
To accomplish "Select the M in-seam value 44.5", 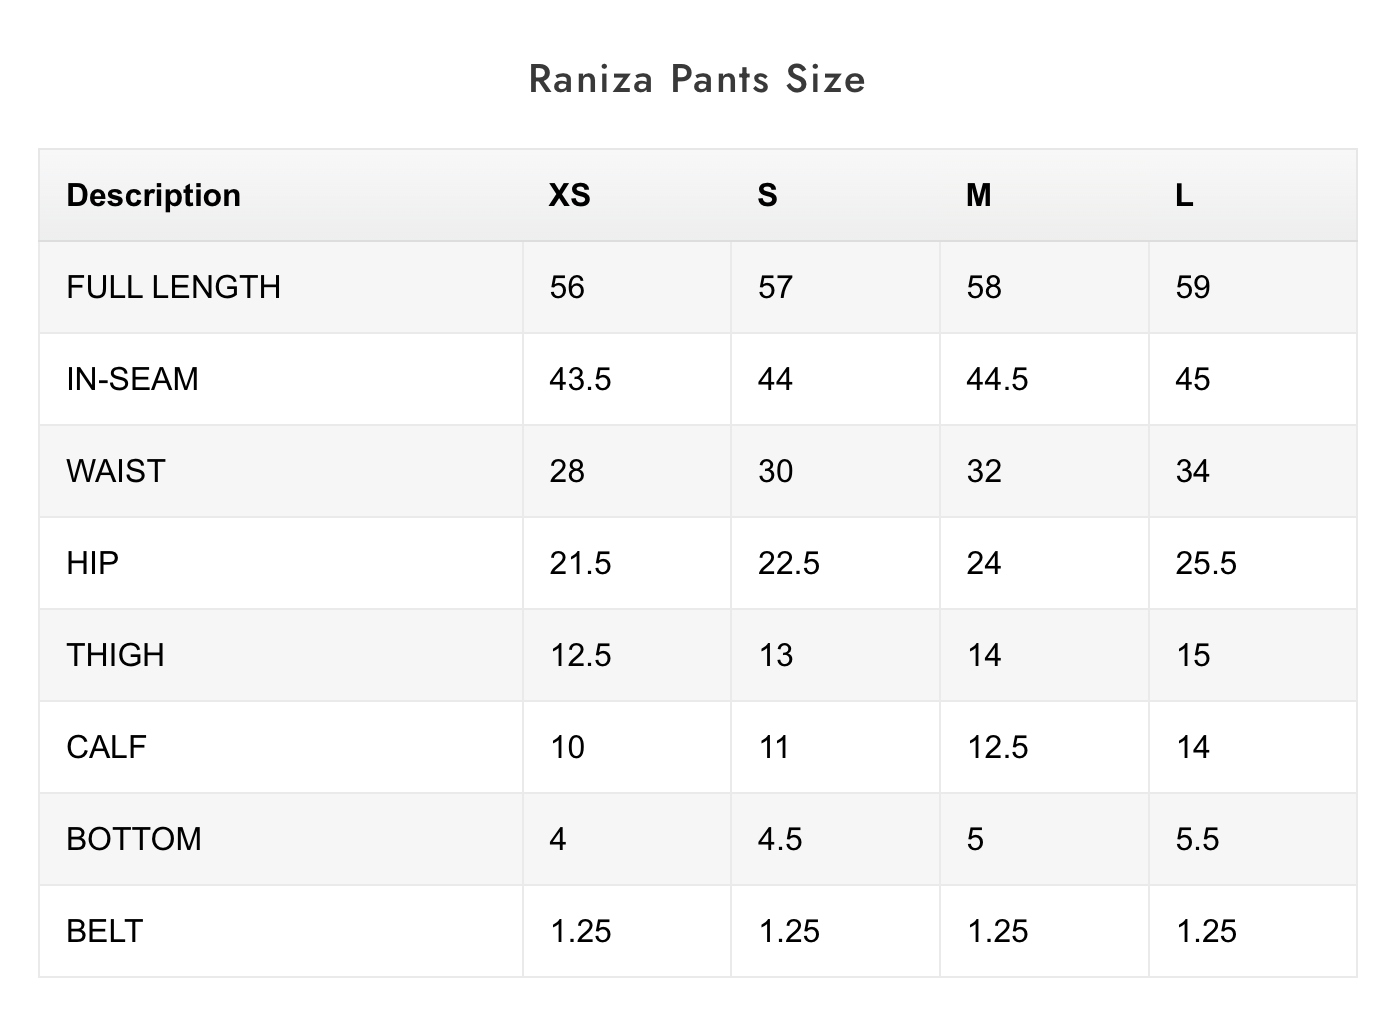I will coord(996,379).
